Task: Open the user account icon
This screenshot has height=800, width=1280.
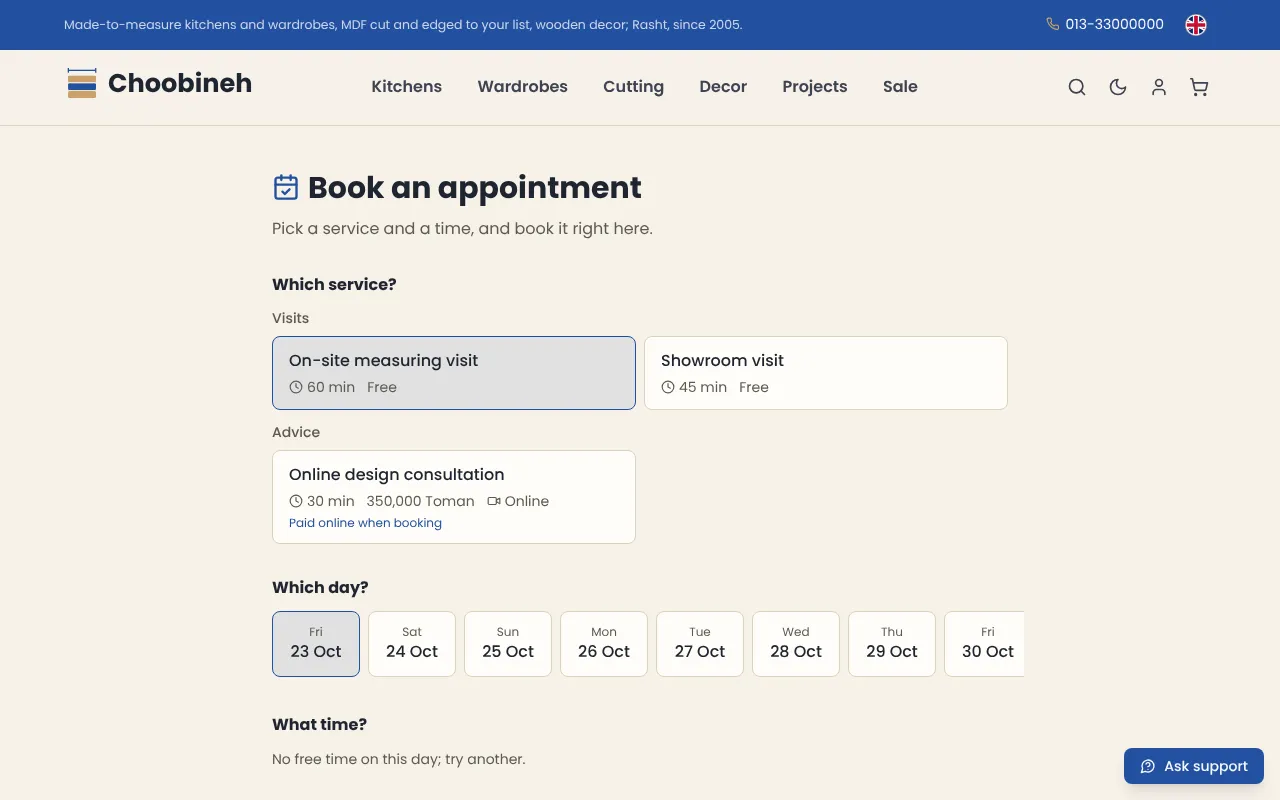Action: (1159, 87)
